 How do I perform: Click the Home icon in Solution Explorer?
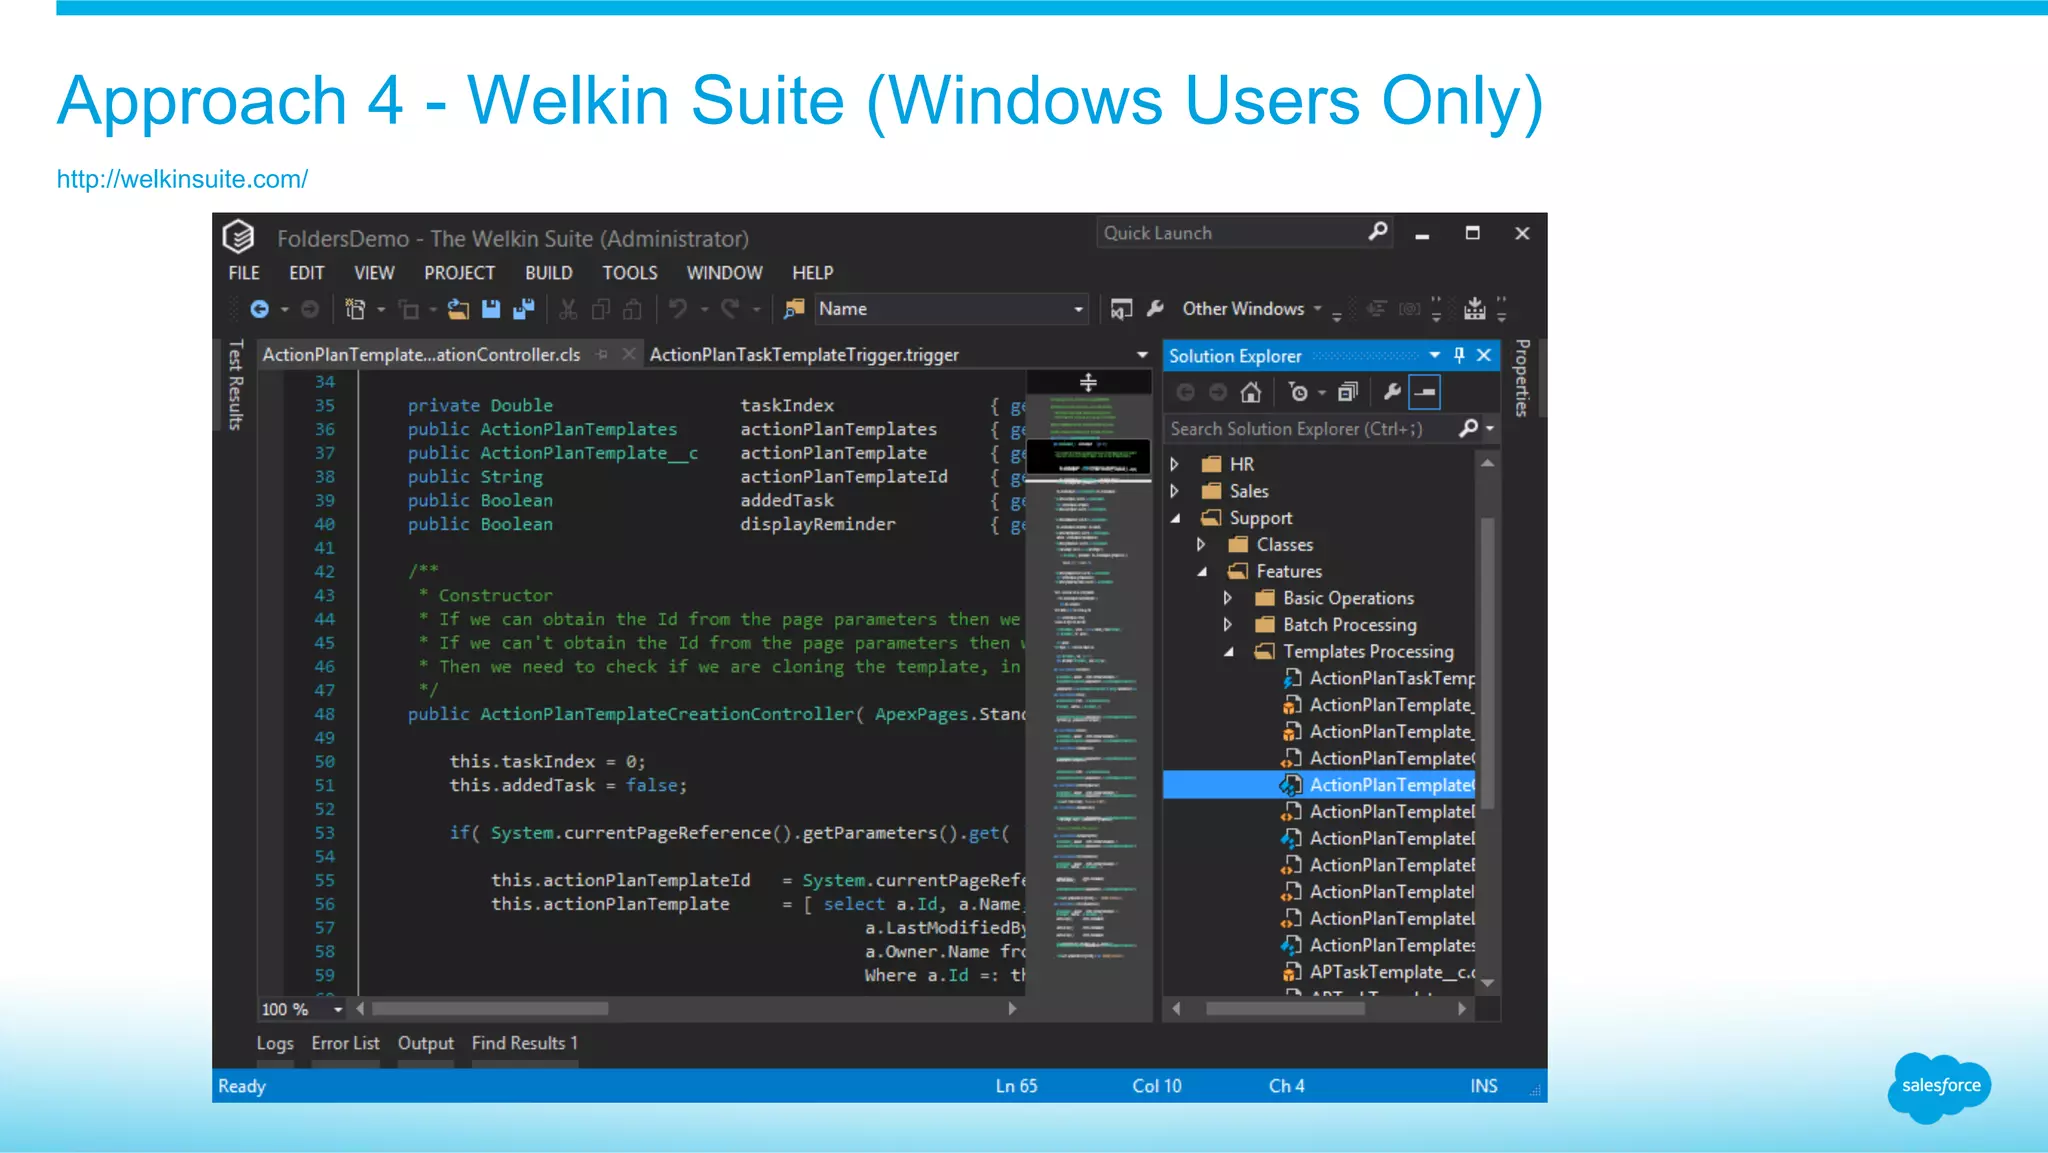click(x=1250, y=392)
